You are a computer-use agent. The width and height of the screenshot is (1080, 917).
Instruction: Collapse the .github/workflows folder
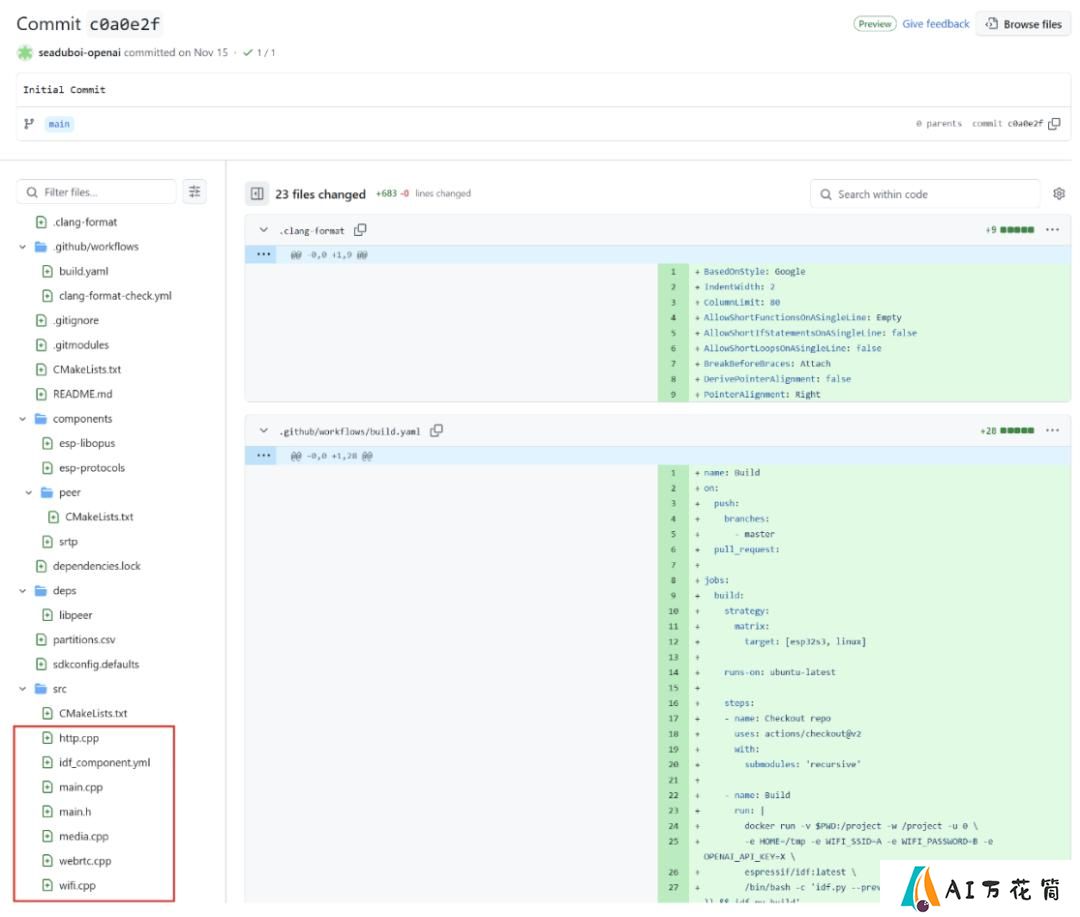(22, 247)
